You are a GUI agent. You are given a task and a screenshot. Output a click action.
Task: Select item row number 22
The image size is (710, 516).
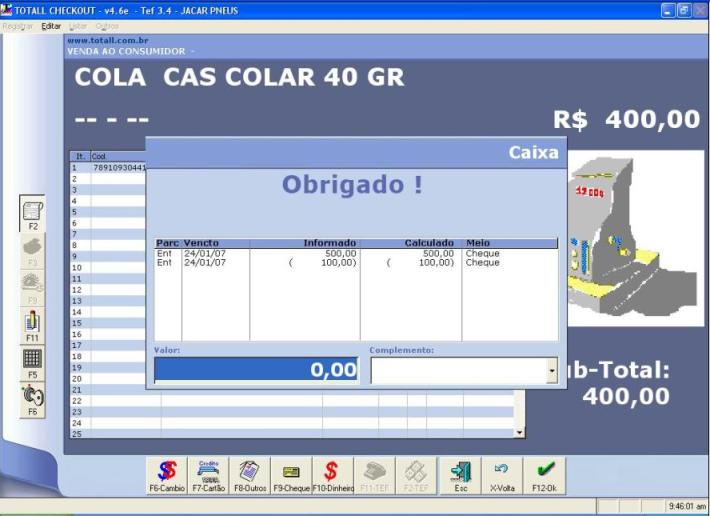pyautogui.click(x=77, y=401)
